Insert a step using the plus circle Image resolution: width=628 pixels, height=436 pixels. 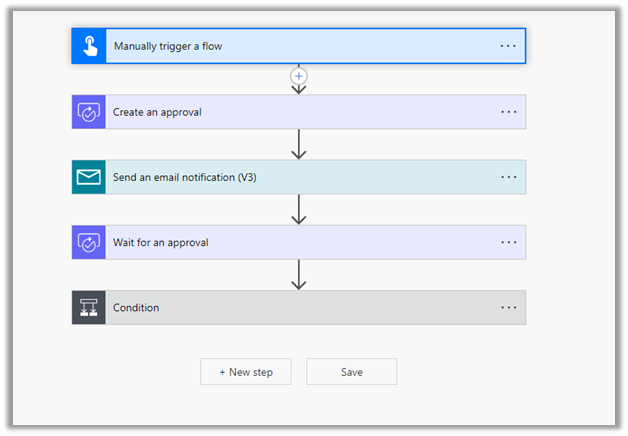tap(298, 76)
